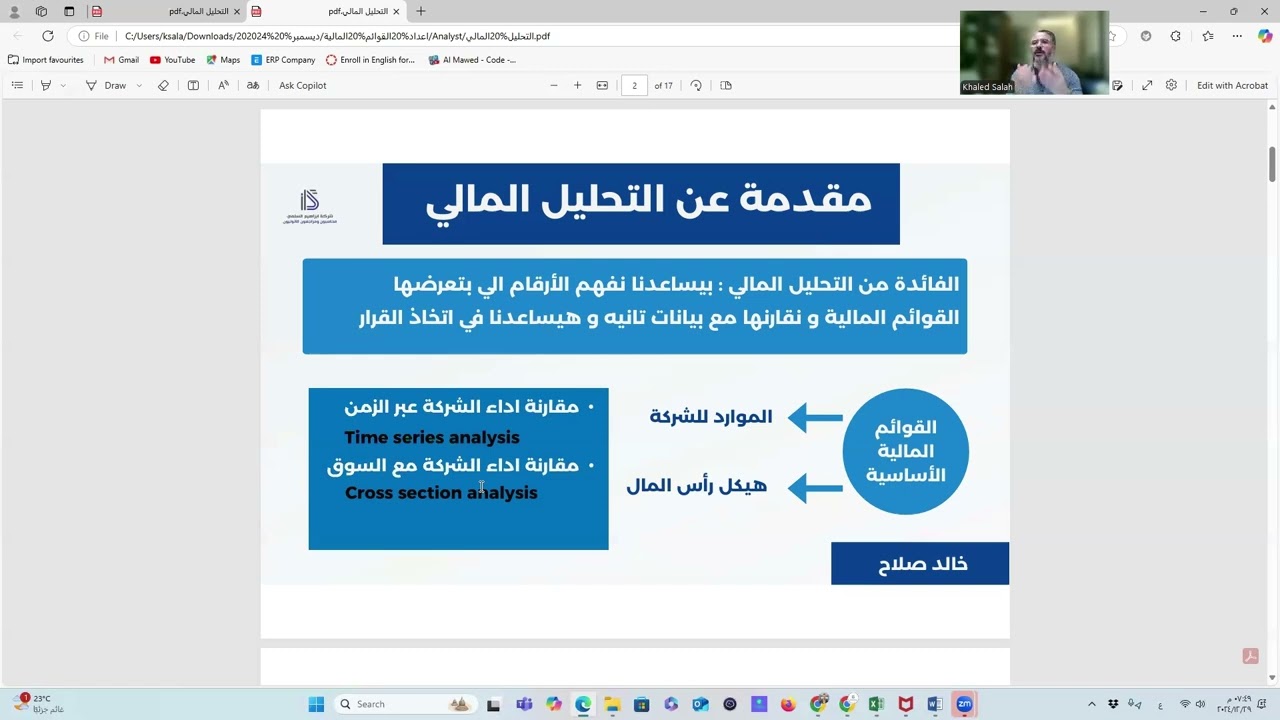
Task: Select the Erase tool
Action: point(163,85)
